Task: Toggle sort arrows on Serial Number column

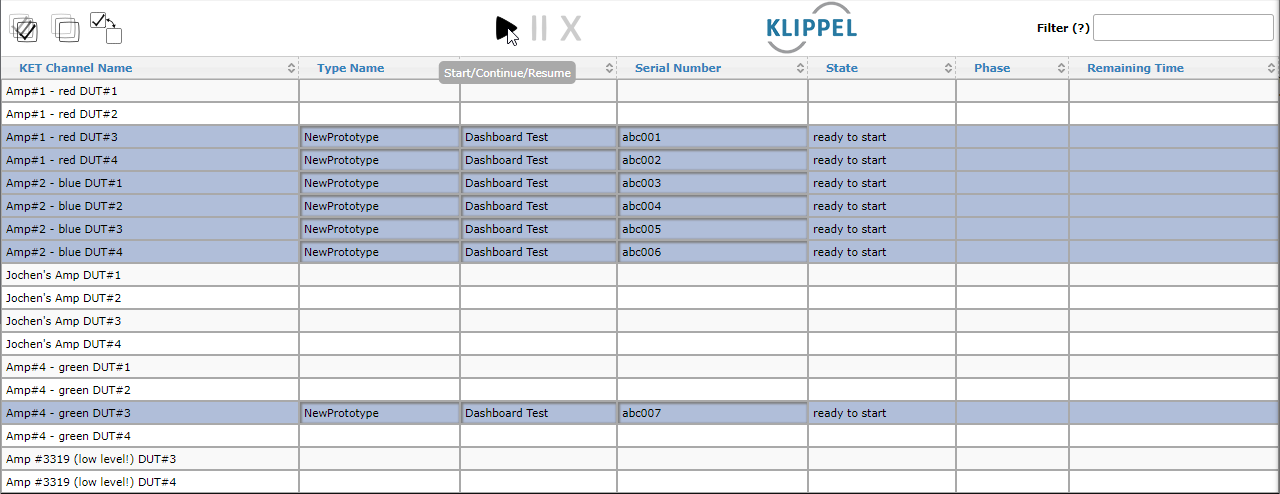Action: [801, 68]
